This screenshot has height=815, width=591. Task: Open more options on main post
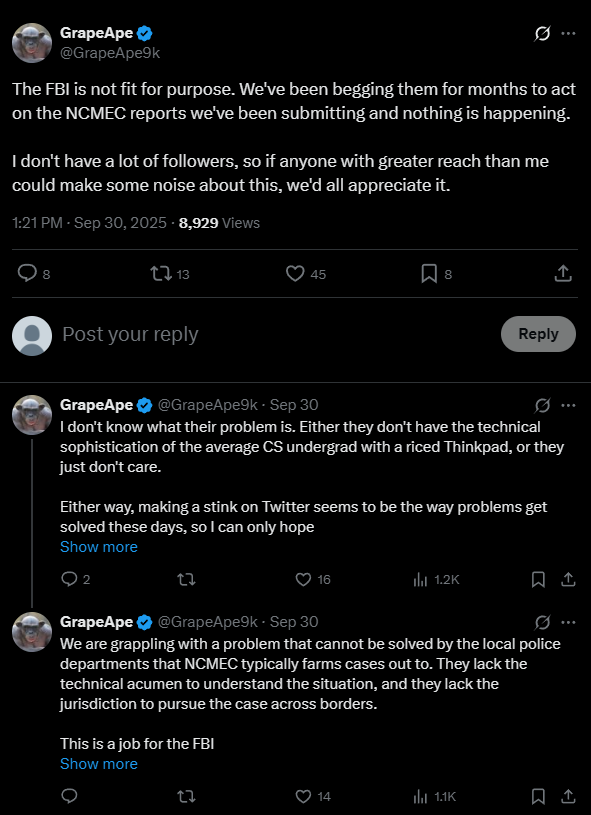click(568, 34)
